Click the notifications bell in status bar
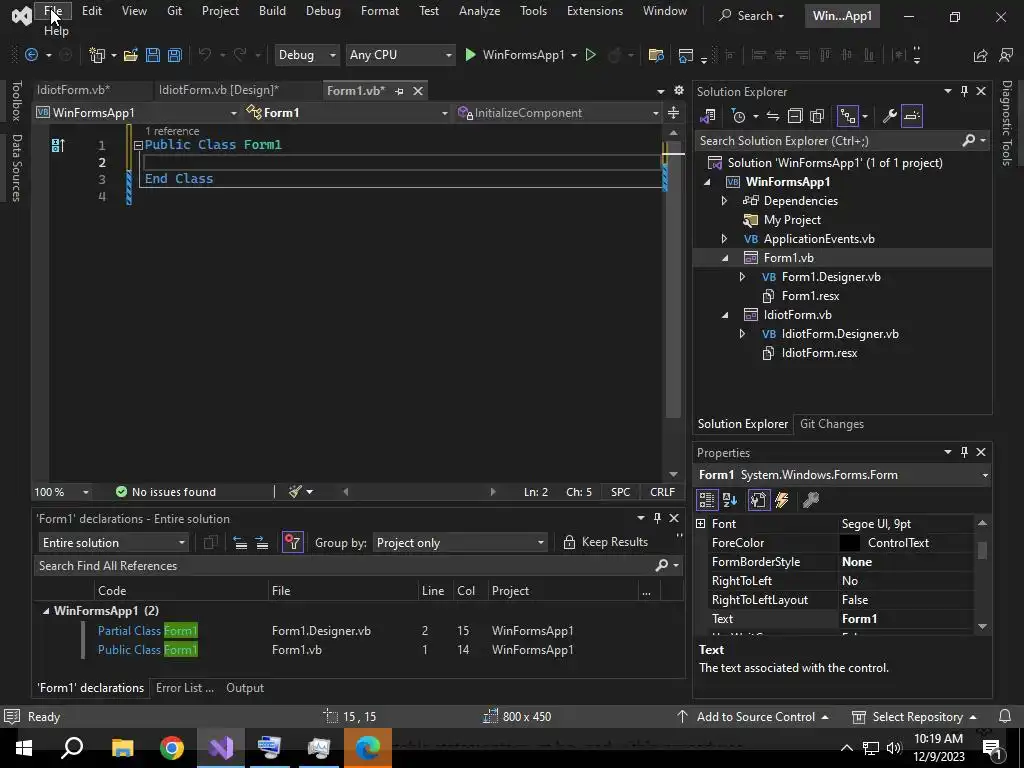Screen dimensions: 1024x768 (1005, 716)
